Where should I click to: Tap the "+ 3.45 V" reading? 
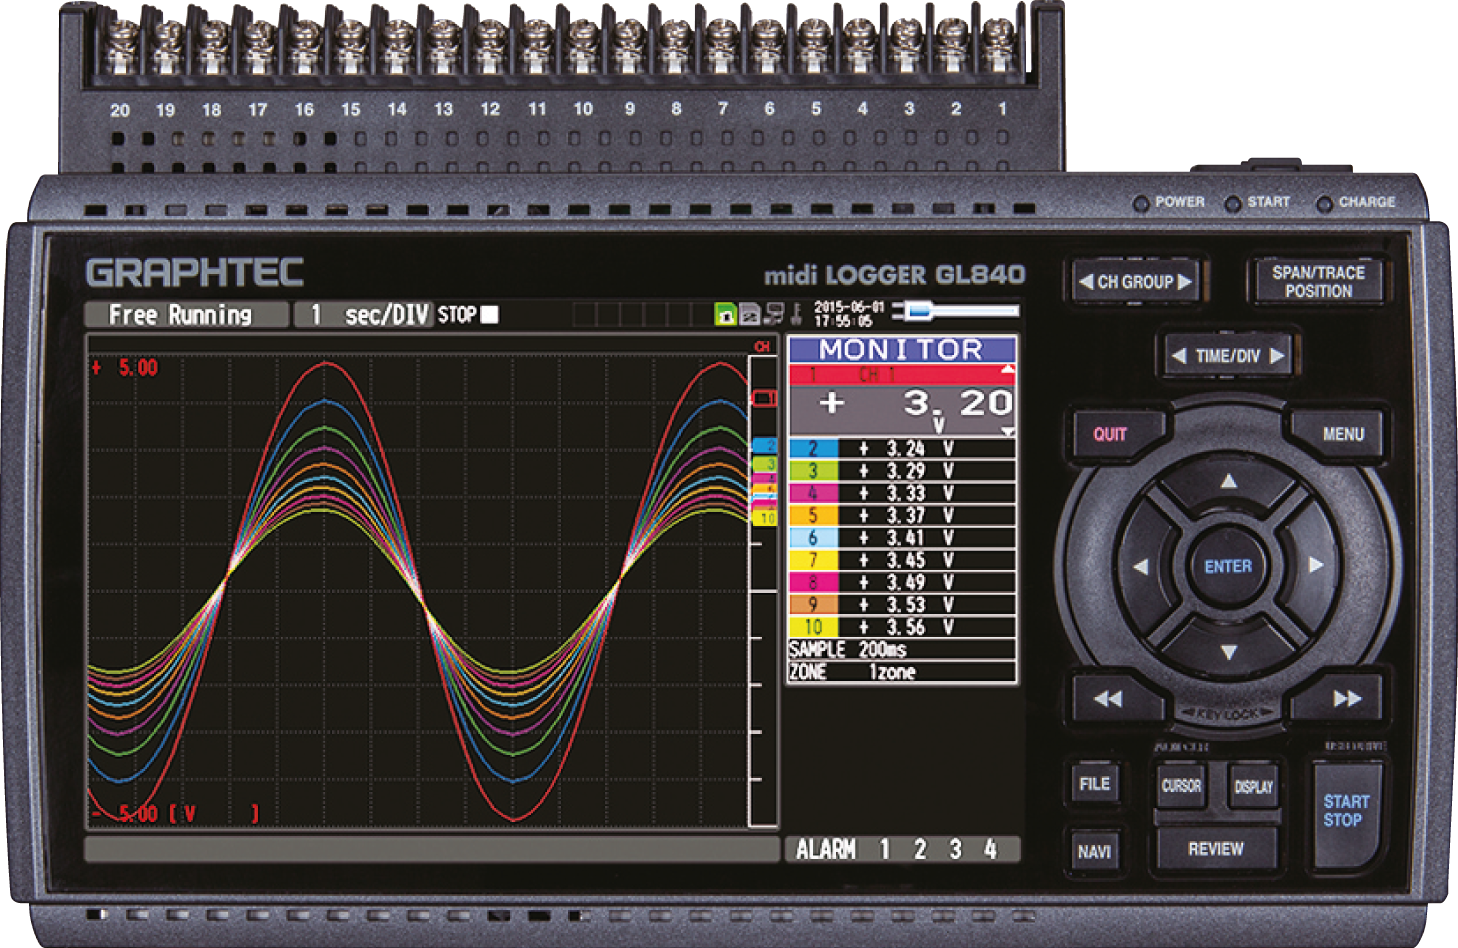(x=907, y=560)
